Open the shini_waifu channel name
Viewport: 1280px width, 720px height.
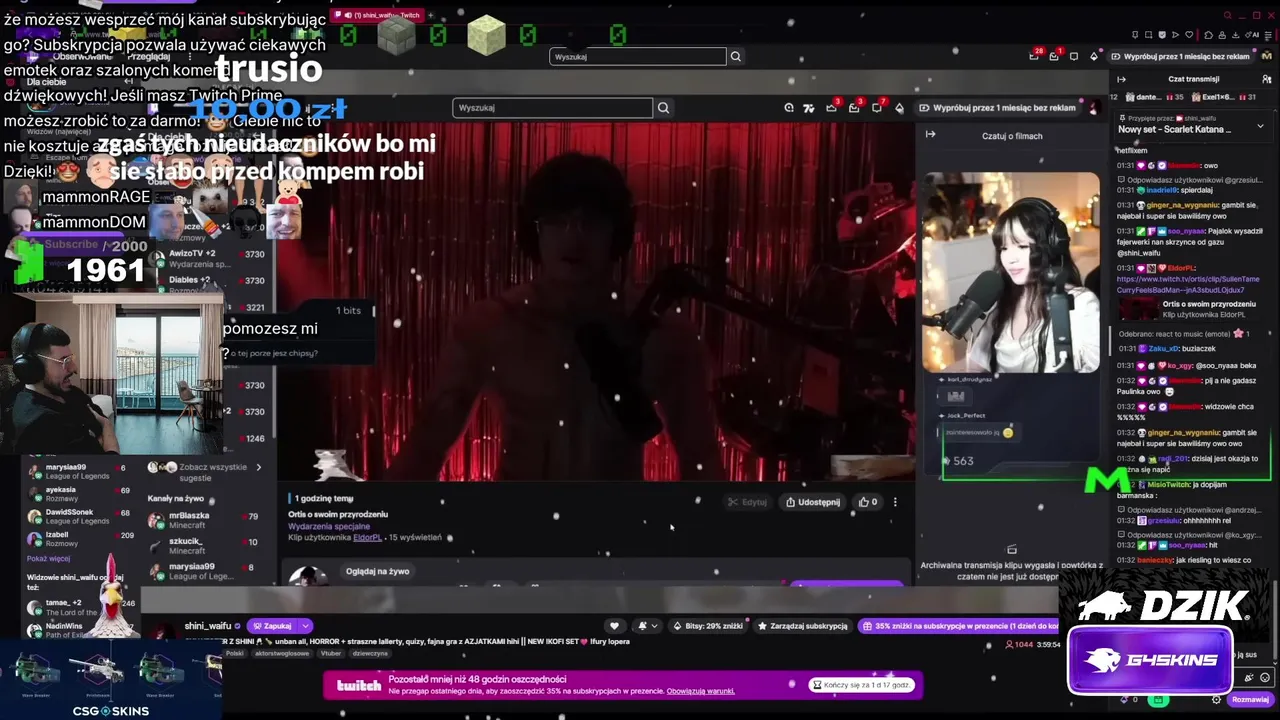tap(207, 626)
